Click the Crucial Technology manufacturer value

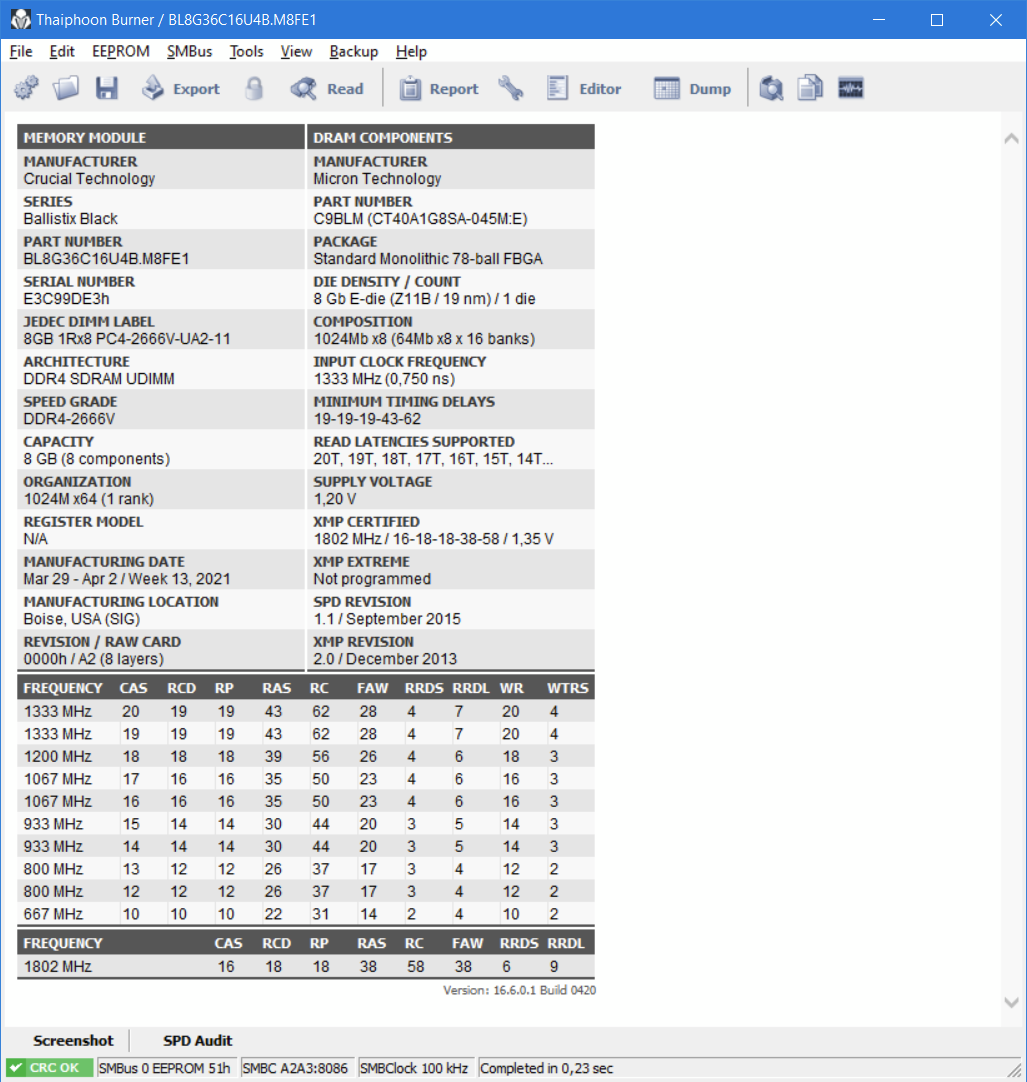tap(89, 179)
